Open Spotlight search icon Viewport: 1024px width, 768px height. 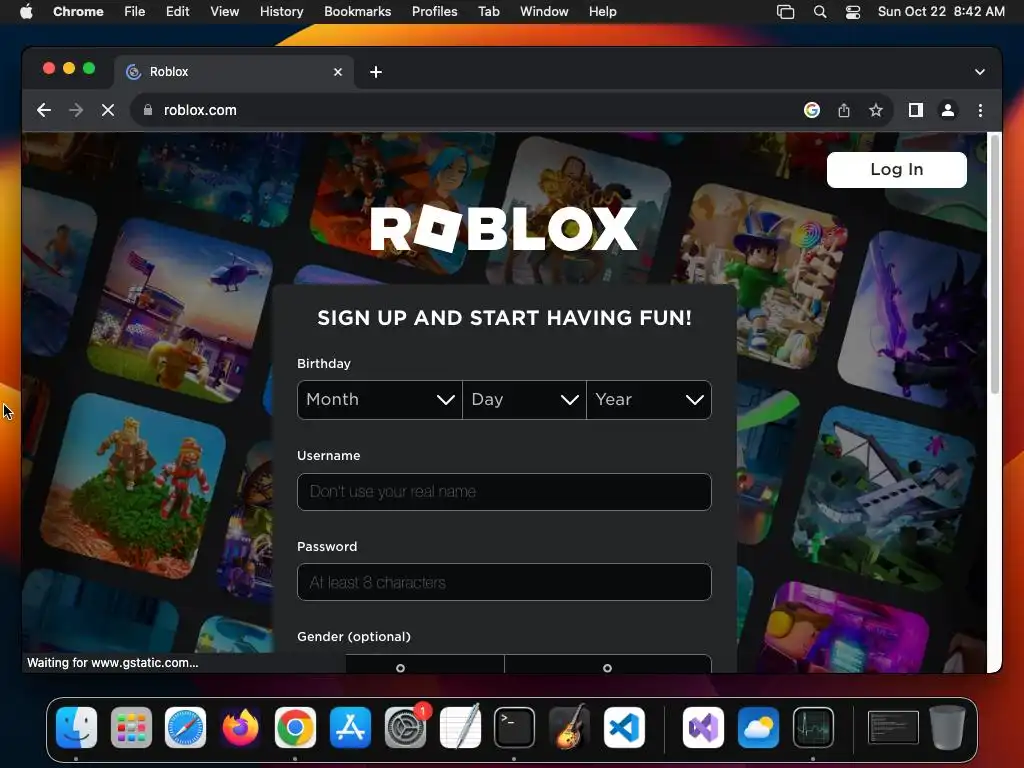820,12
